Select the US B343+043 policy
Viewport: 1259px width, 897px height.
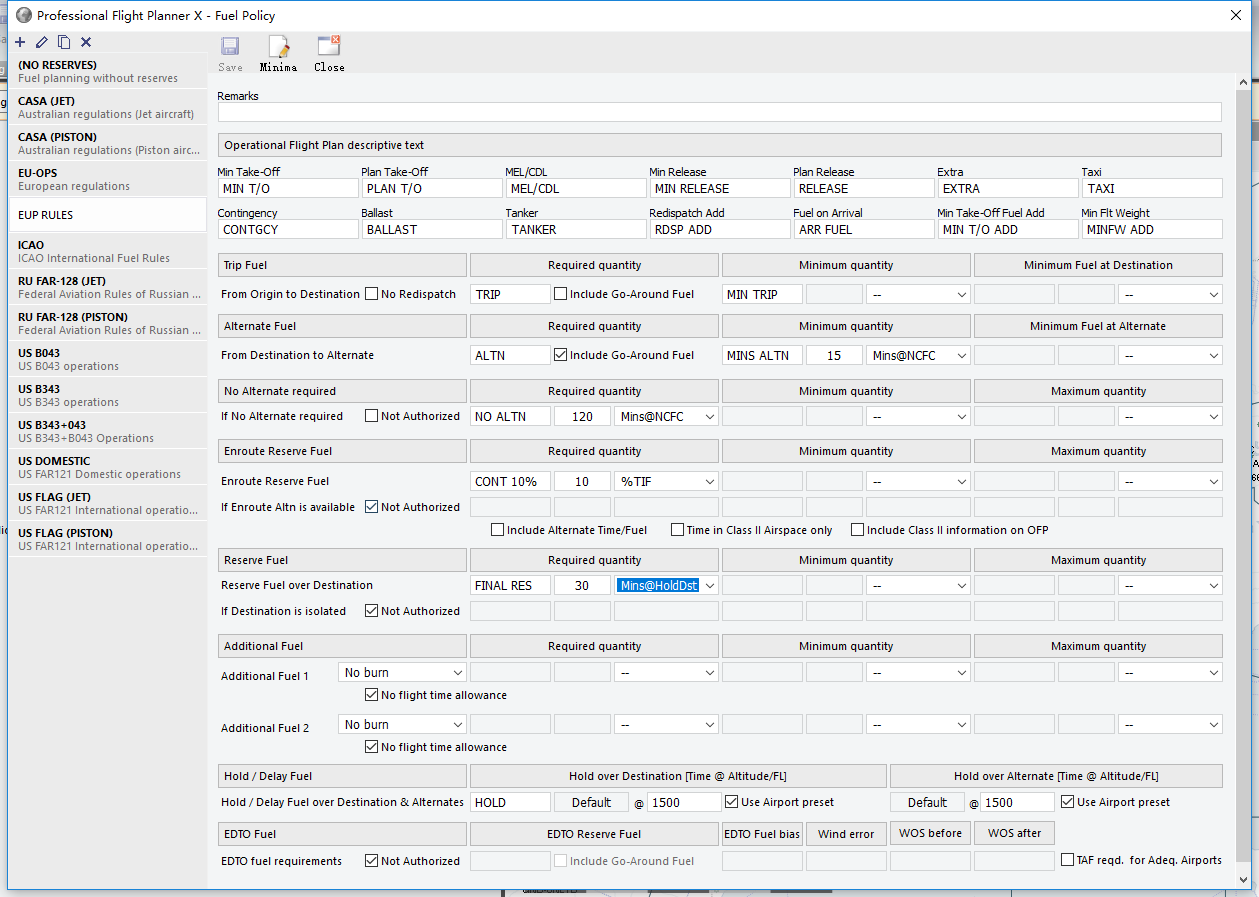pos(108,431)
